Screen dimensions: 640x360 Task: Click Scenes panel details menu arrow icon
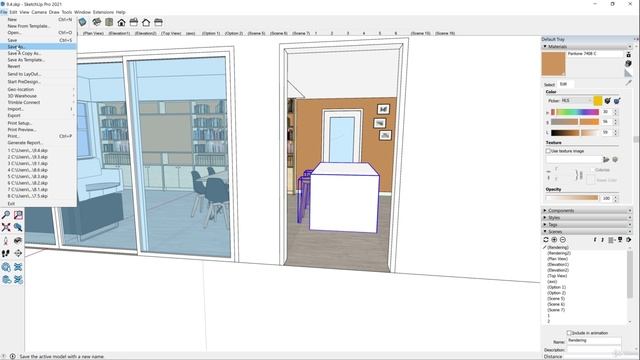(x=629, y=240)
